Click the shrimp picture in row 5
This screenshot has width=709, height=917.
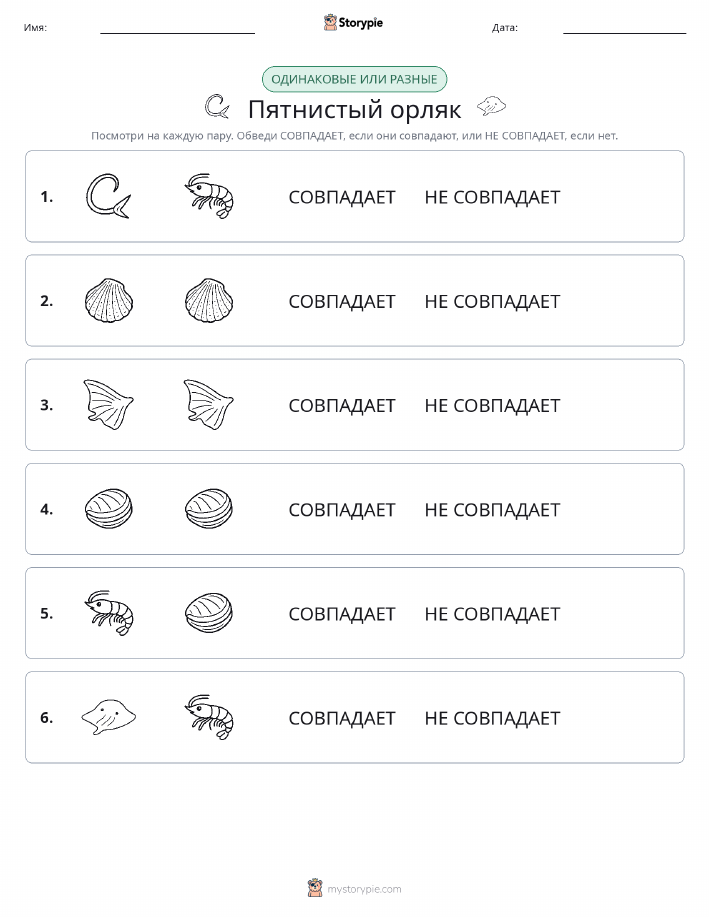(109, 613)
